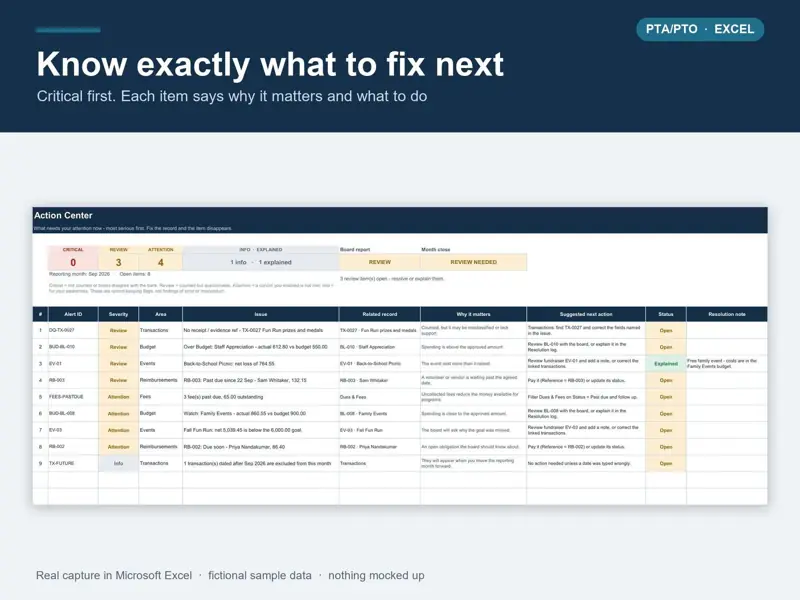Click the Open status cell for DQ-TX-0027

pyautogui.click(x=666, y=331)
